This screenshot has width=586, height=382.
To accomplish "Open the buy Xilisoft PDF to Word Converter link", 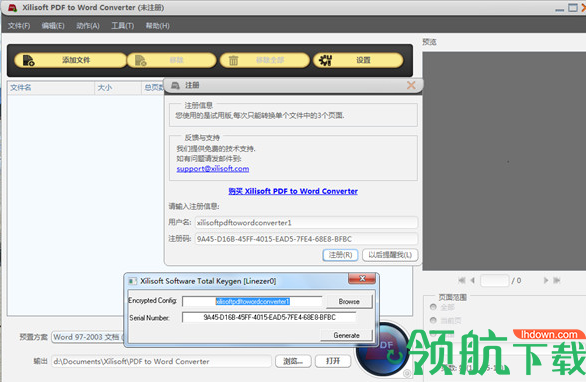I will pos(293,191).
